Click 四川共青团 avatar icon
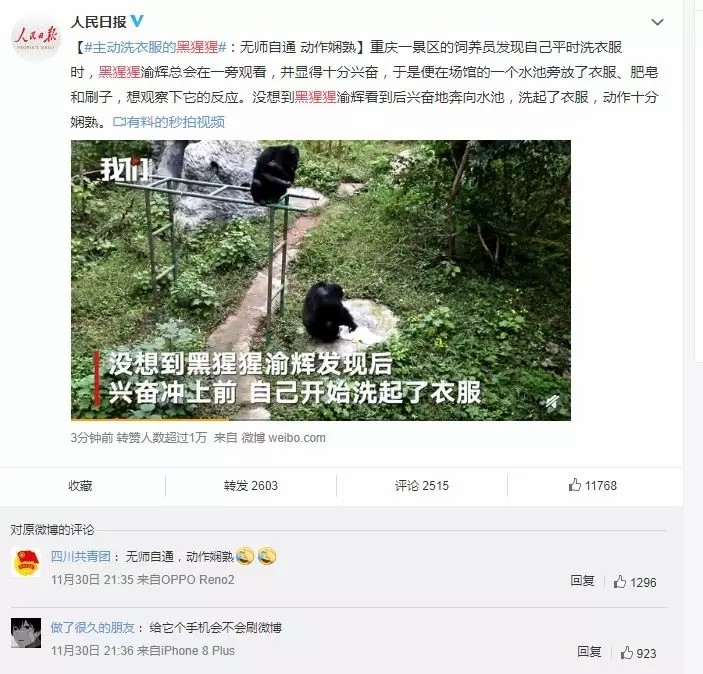Image resolution: width=703 pixels, height=674 pixels. tap(26, 562)
